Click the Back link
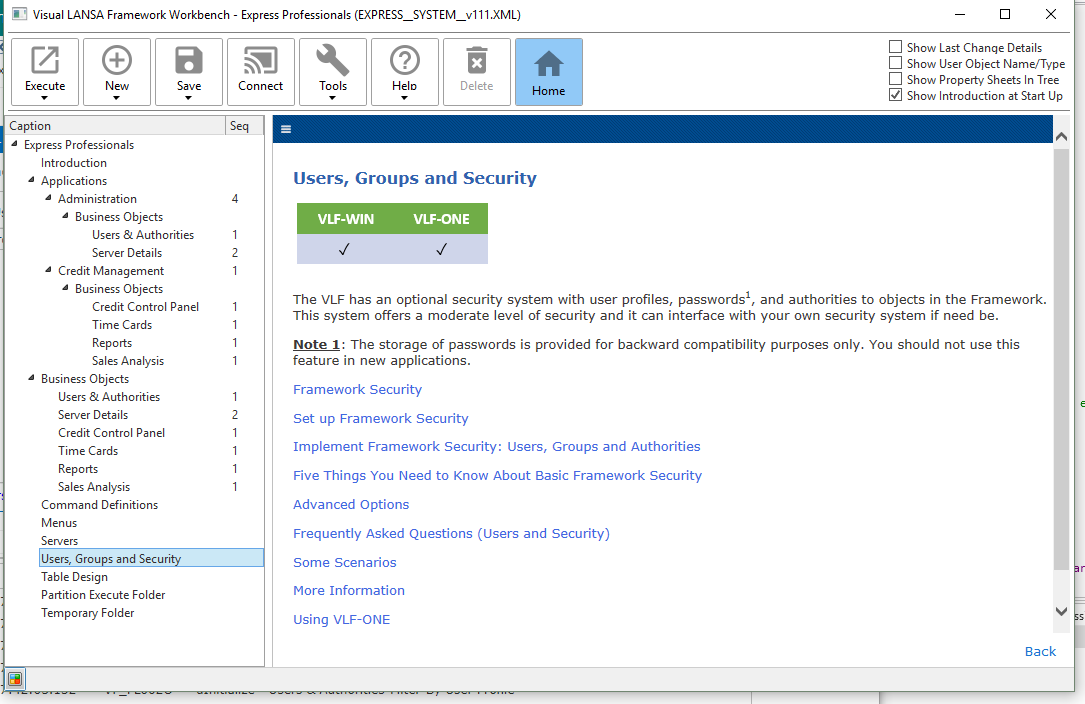This screenshot has width=1085, height=704. tap(1040, 651)
